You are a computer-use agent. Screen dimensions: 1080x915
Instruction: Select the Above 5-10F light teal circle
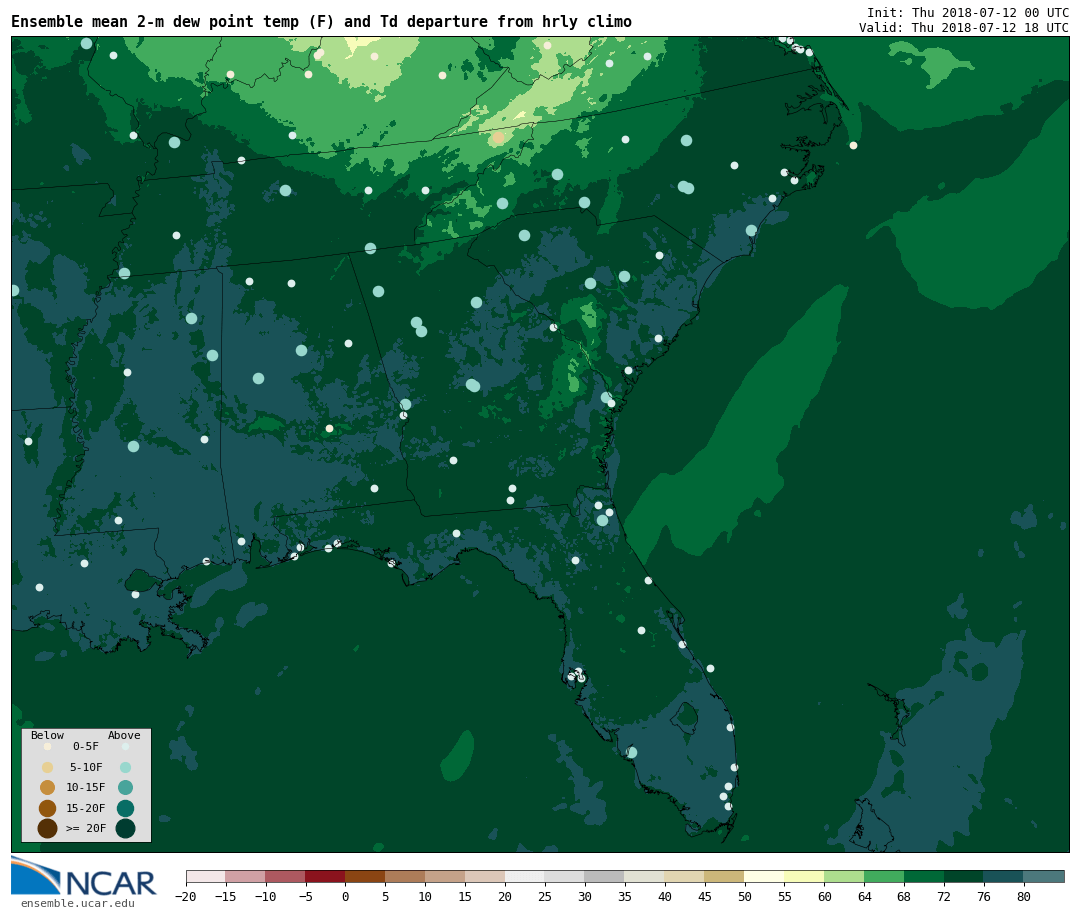coord(125,767)
